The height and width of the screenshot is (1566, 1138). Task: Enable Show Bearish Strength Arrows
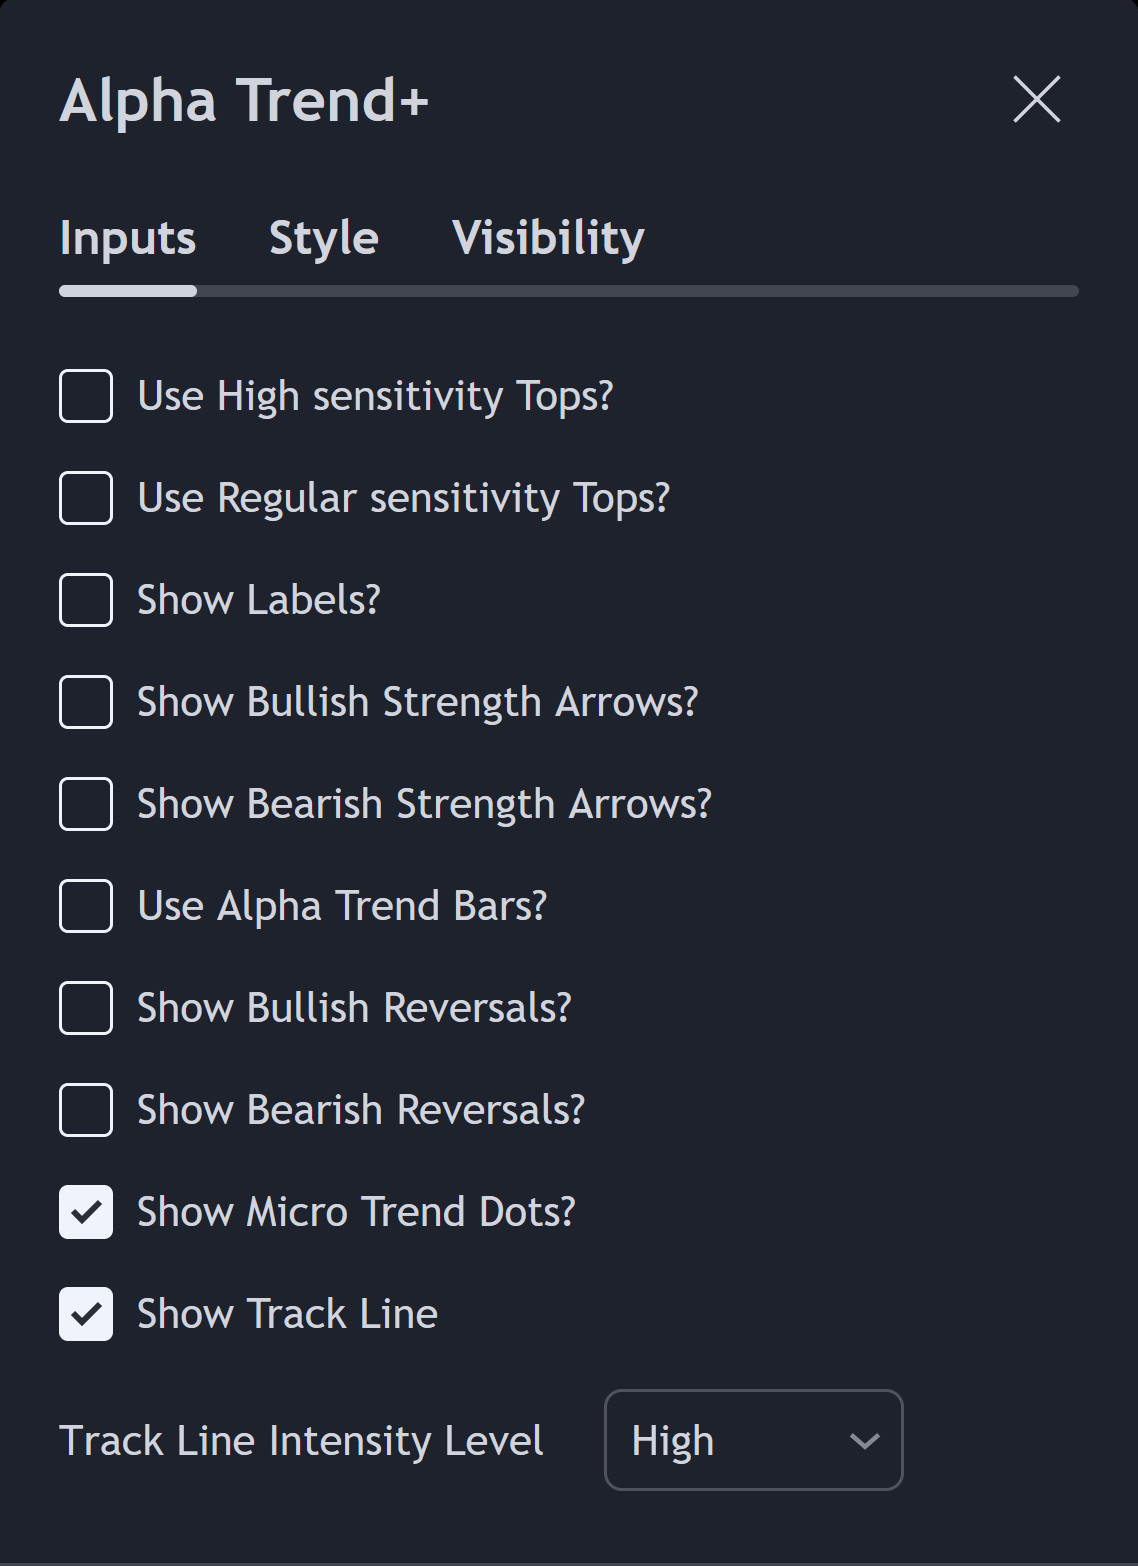(x=86, y=804)
